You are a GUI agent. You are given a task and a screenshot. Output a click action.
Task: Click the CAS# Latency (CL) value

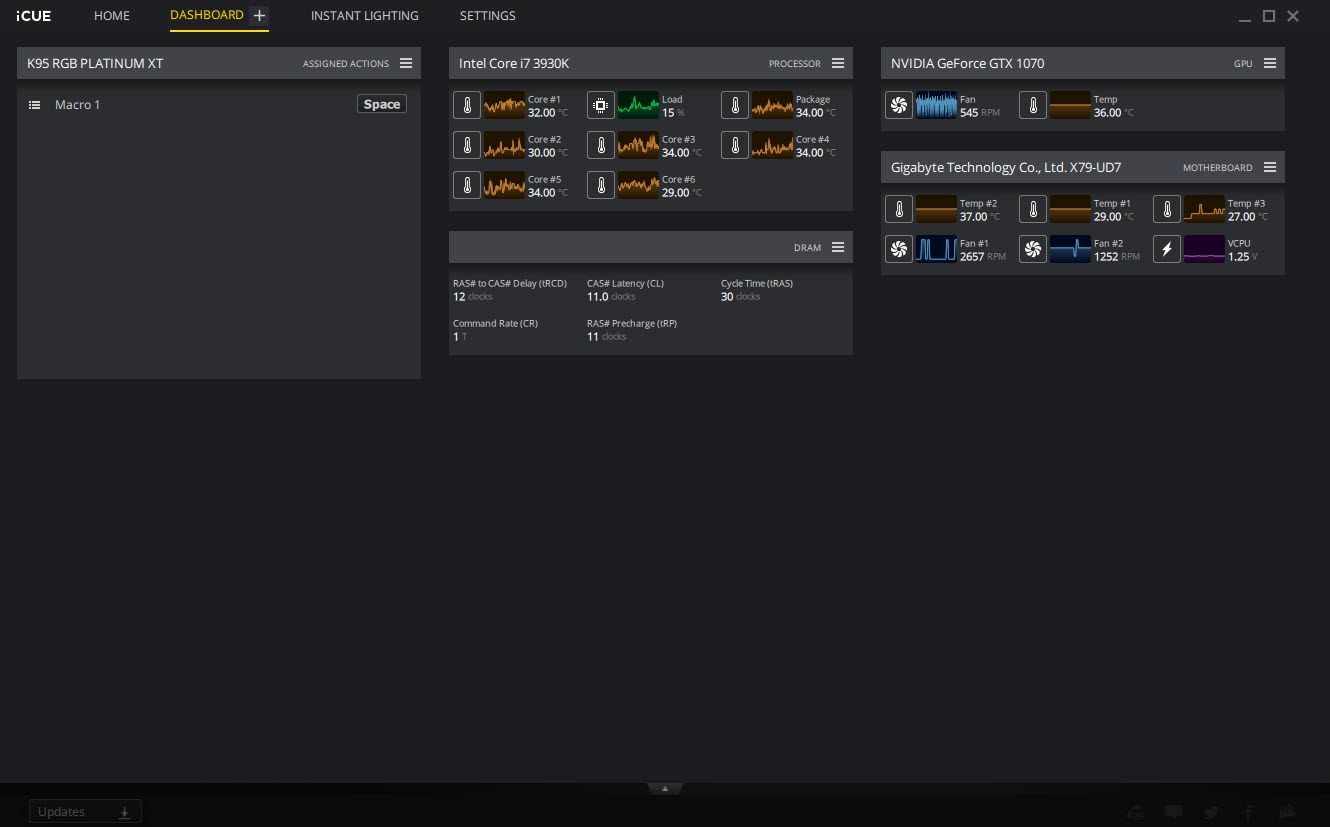click(611, 297)
